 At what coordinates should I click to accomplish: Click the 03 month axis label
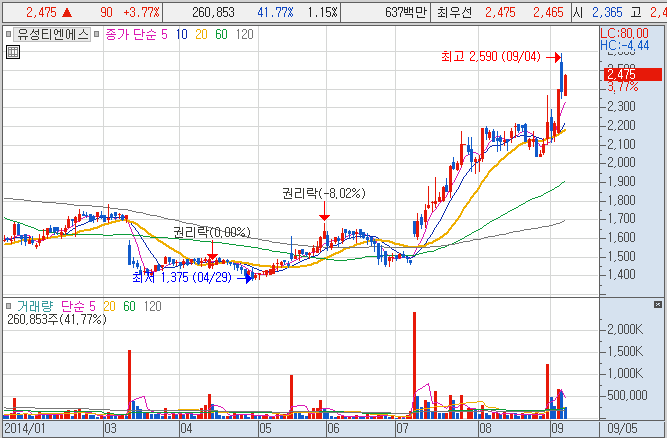(x=110, y=428)
